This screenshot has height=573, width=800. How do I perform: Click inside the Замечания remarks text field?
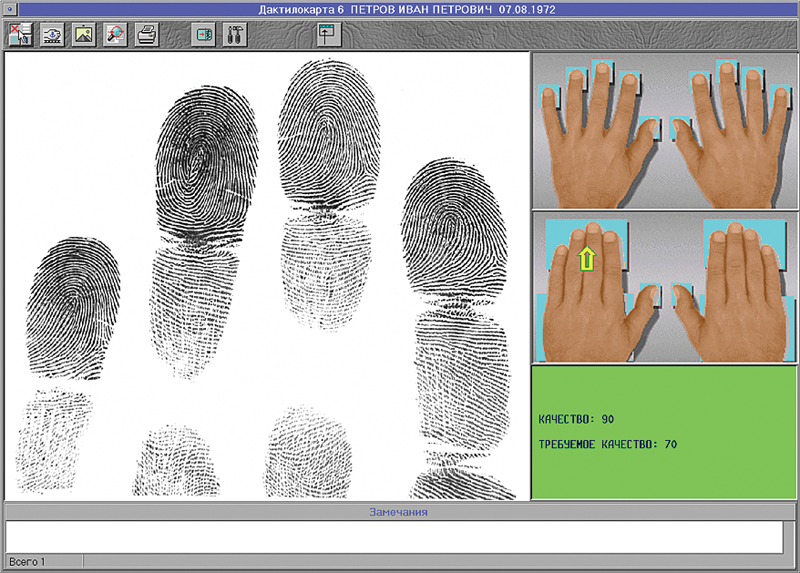point(394,535)
